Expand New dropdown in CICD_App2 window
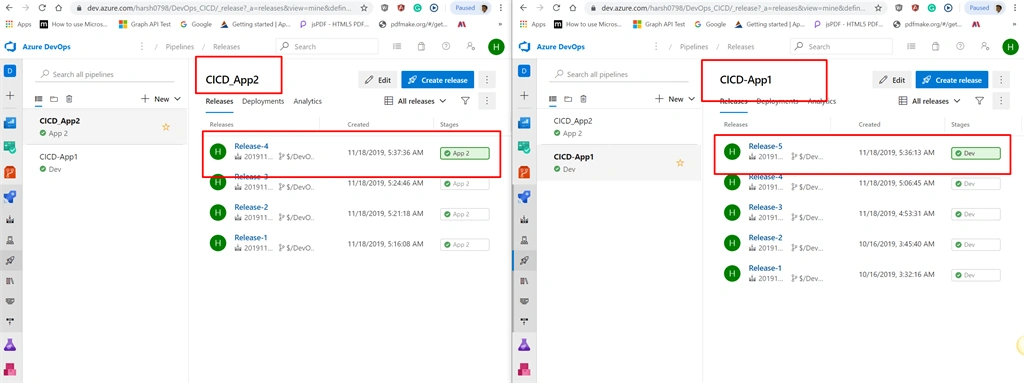This screenshot has height=383, width=1024. point(161,99)
